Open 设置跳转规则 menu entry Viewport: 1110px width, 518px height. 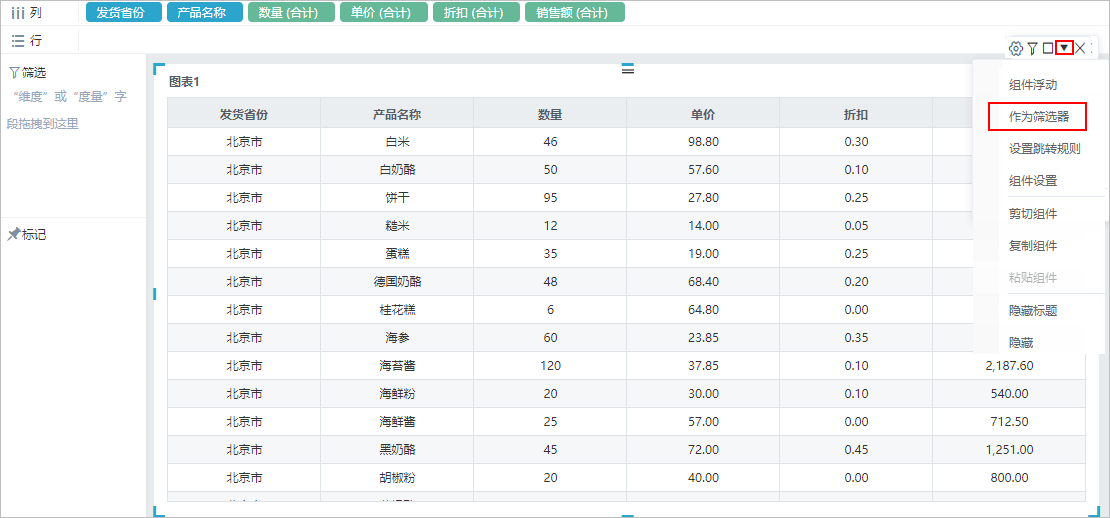coord(1044,149)
